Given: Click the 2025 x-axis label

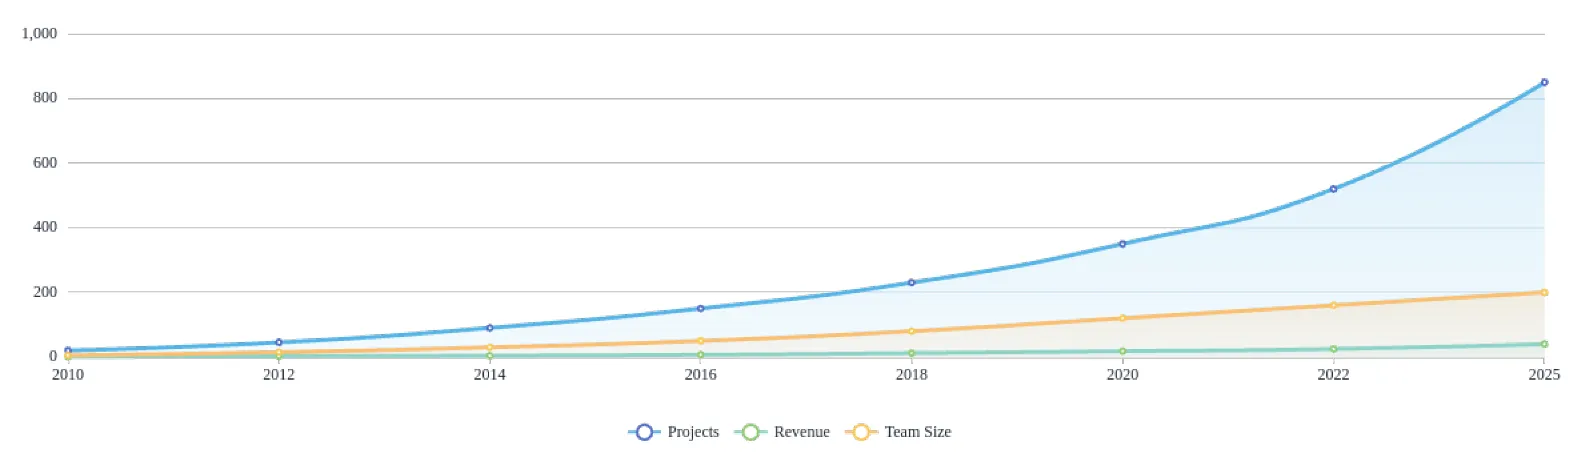Looking at the screenshot, I should point(1544,375).
